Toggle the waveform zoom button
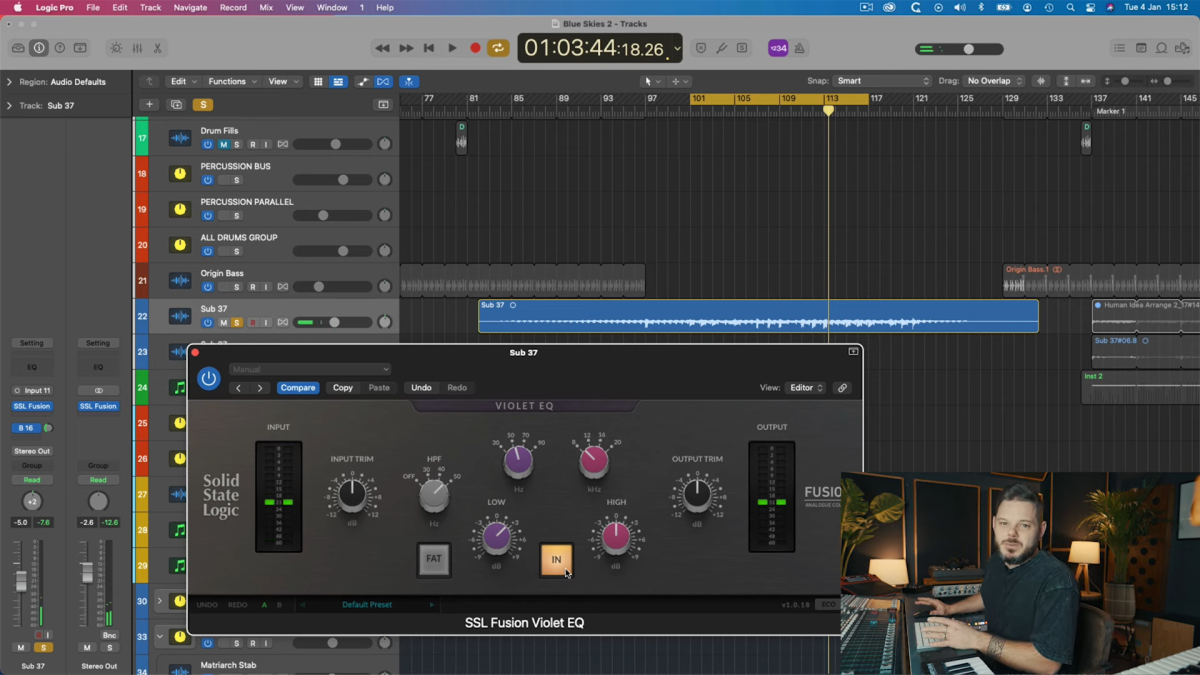The width and height of the screenshot is (1200, 675). [x=1041, y=81]
